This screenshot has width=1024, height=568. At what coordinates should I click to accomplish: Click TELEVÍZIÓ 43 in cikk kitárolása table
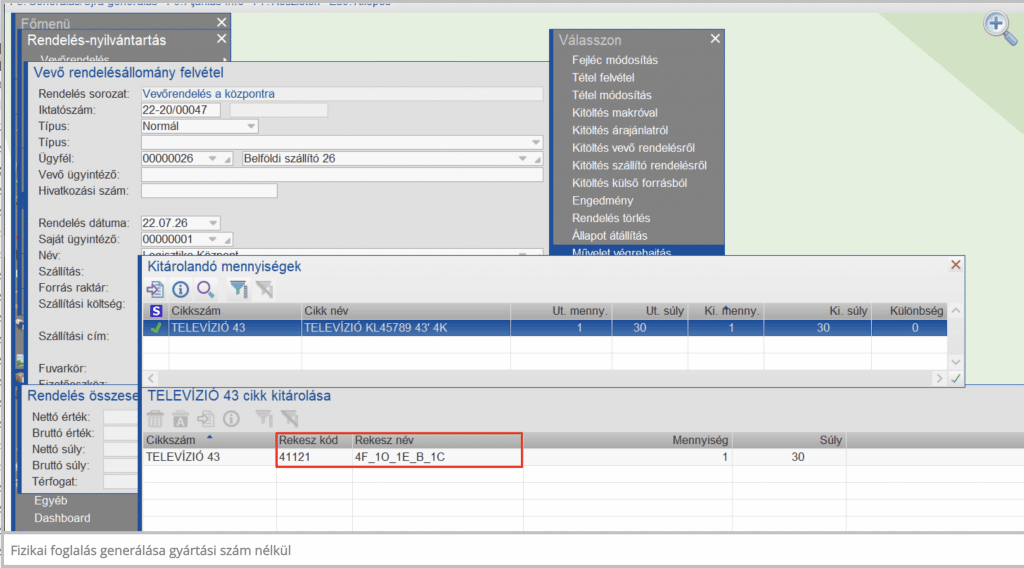209,457
